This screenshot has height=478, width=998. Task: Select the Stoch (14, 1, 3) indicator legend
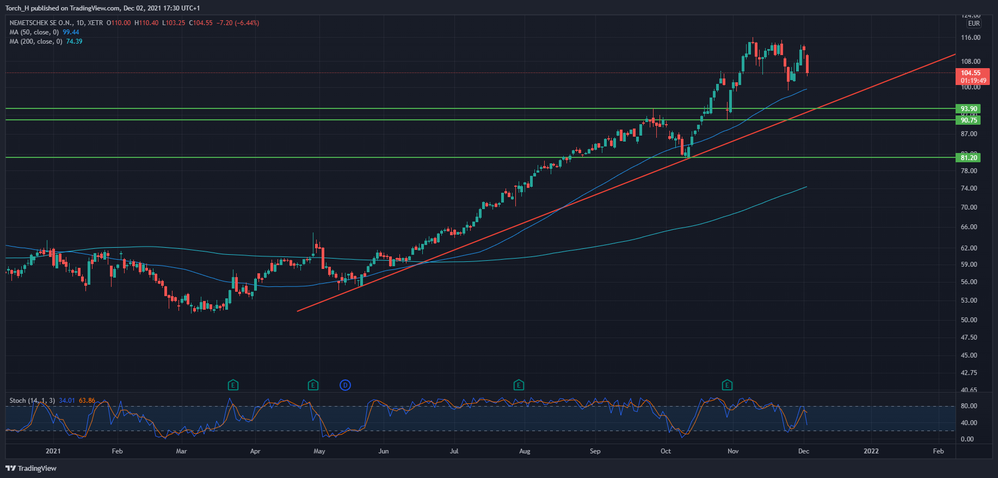coord(28,400)
